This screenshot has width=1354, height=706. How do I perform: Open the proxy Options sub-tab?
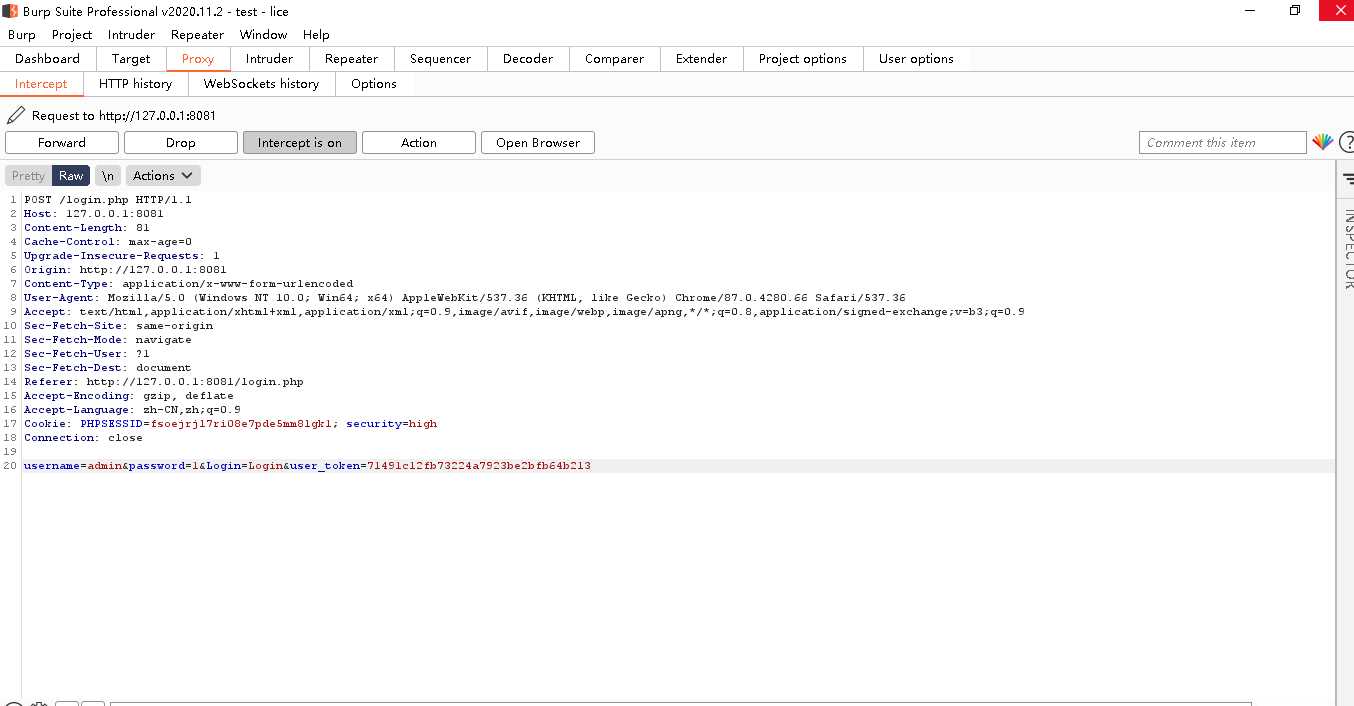374,84
